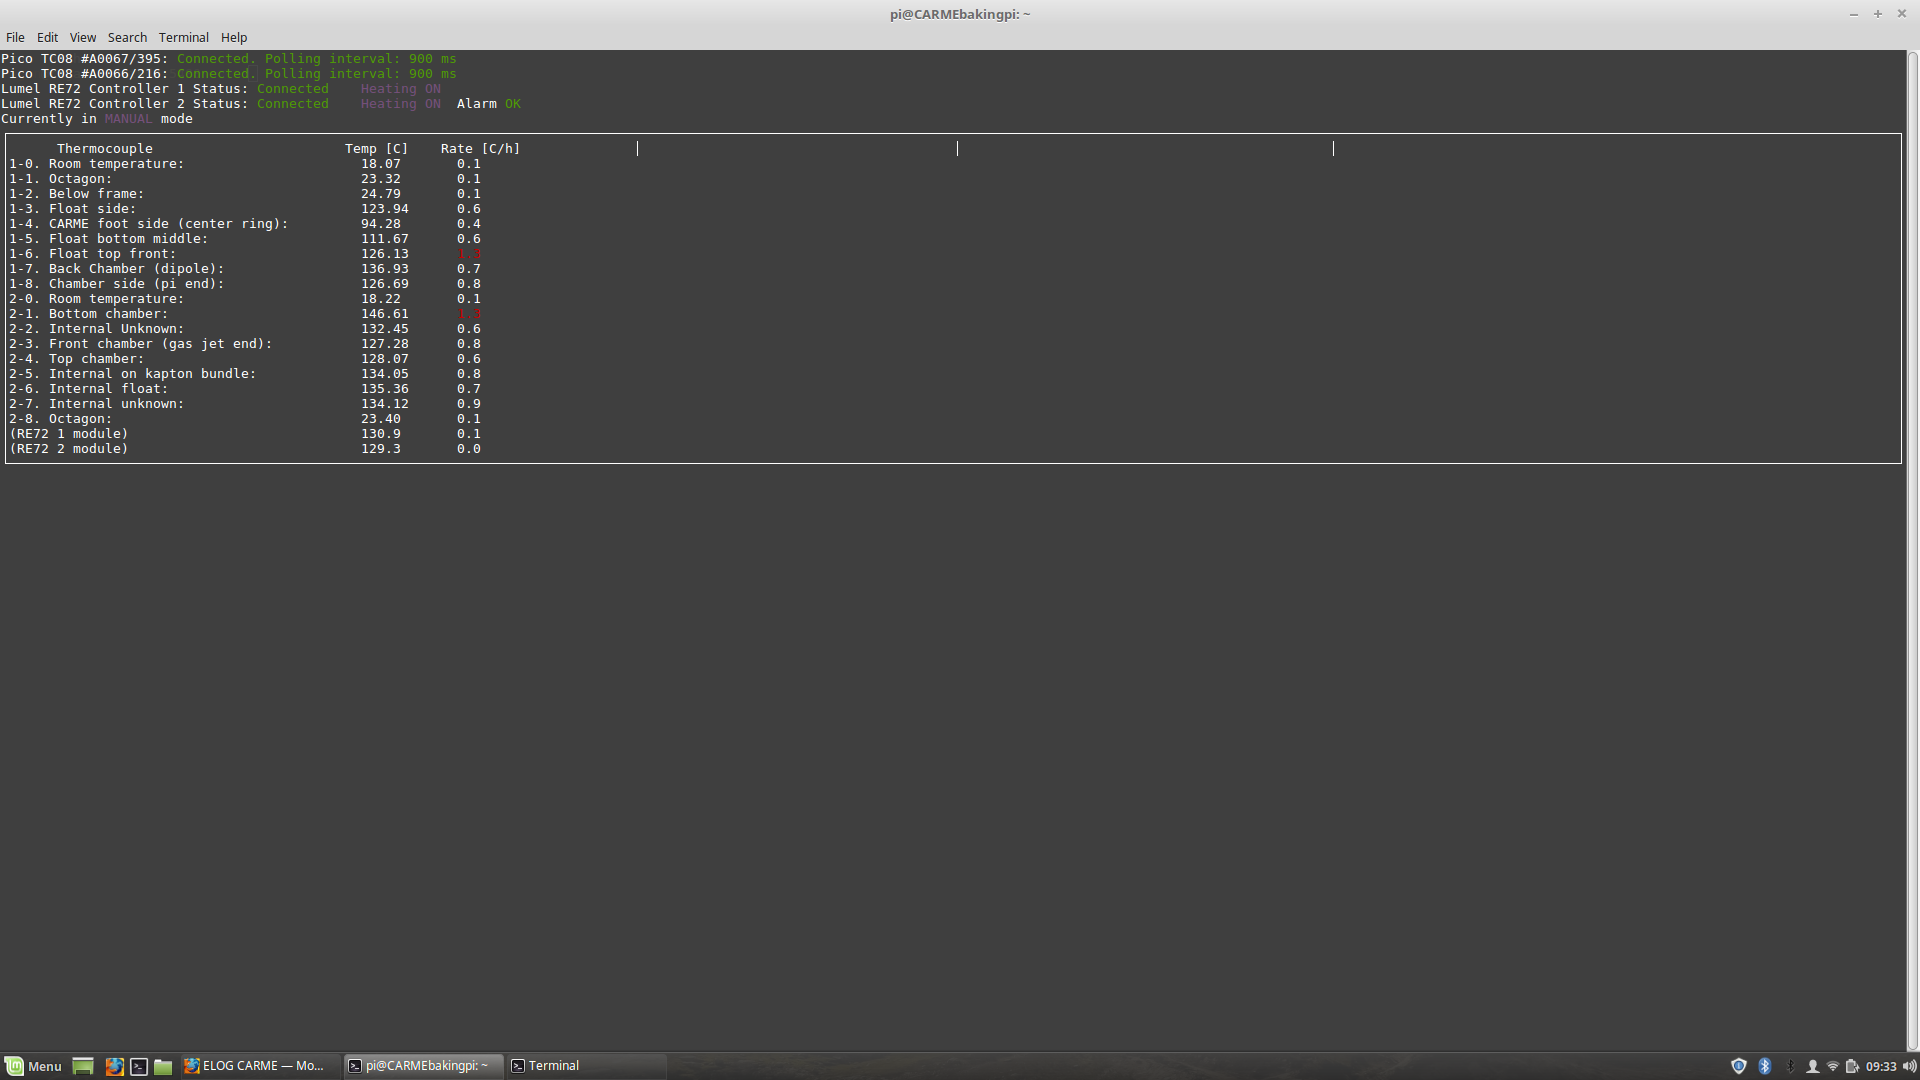The height and width of the screenshot is (1080, 1920).
Task: Open the File menu
Action: [15, 37]
